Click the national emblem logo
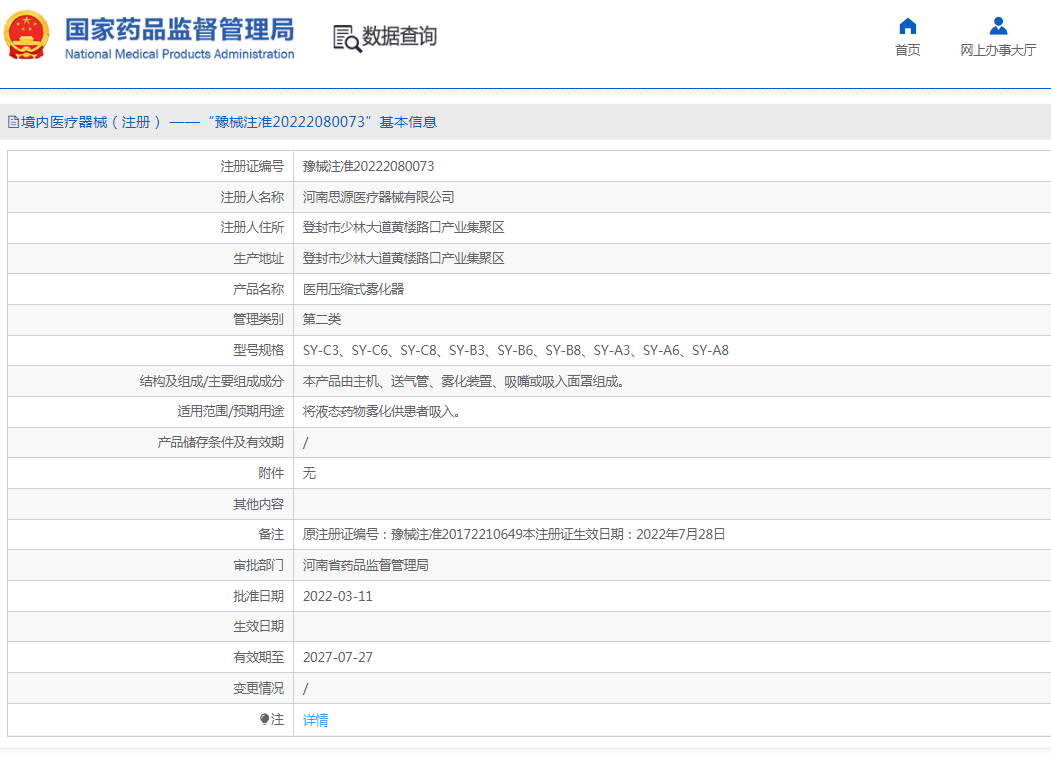 [27, 36]
